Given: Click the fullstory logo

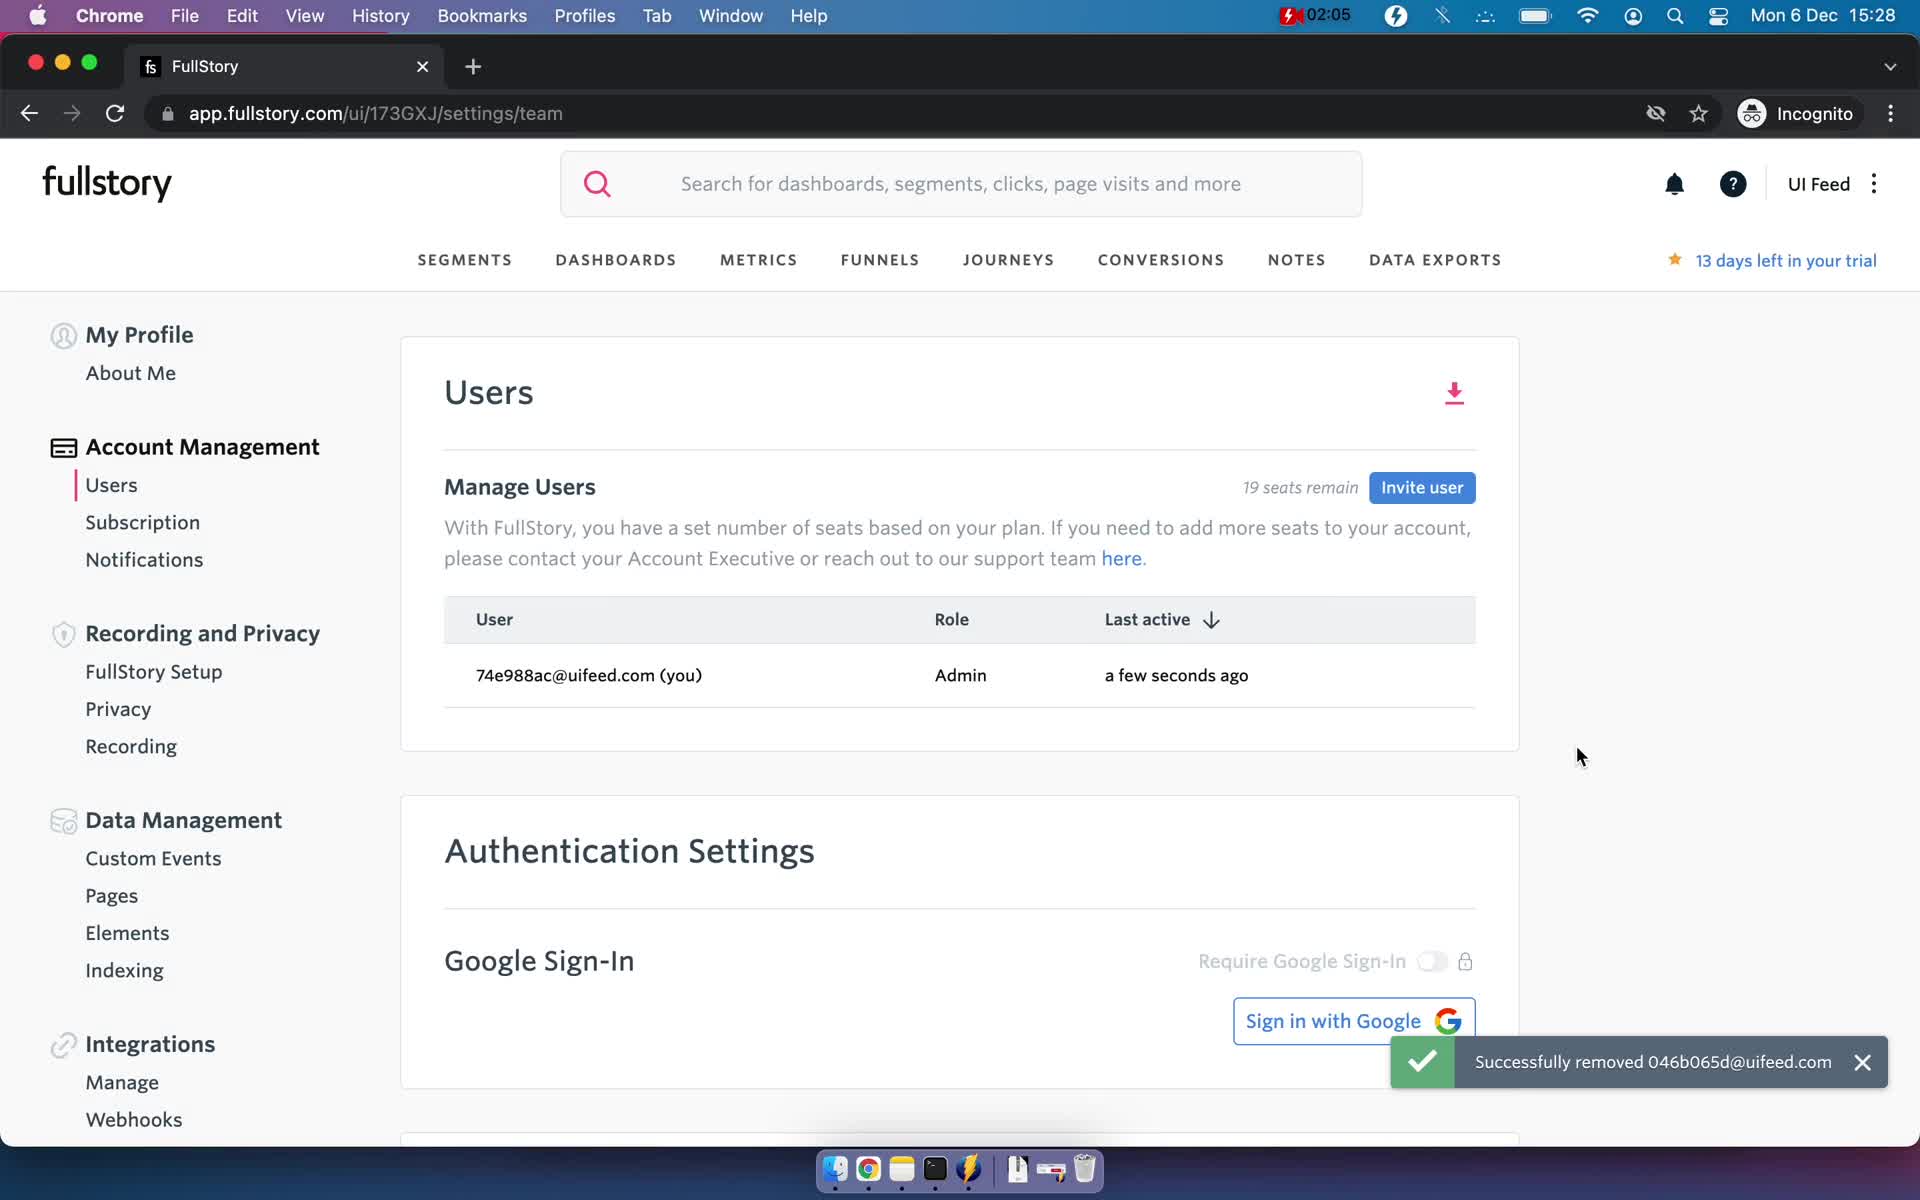Looking at the screenshot, I should [107, 183].
